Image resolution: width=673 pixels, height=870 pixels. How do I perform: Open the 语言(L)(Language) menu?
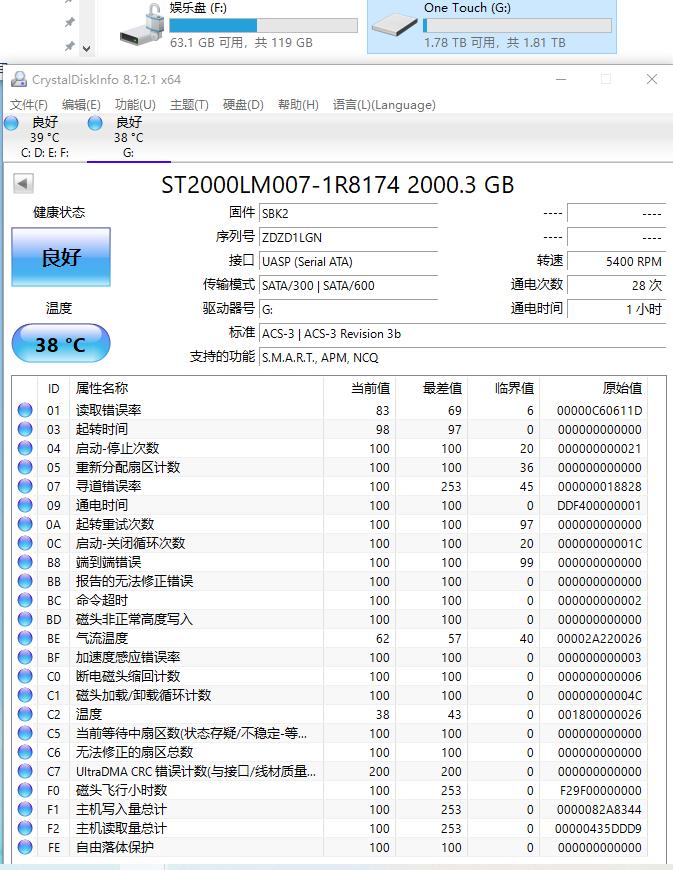384,104
